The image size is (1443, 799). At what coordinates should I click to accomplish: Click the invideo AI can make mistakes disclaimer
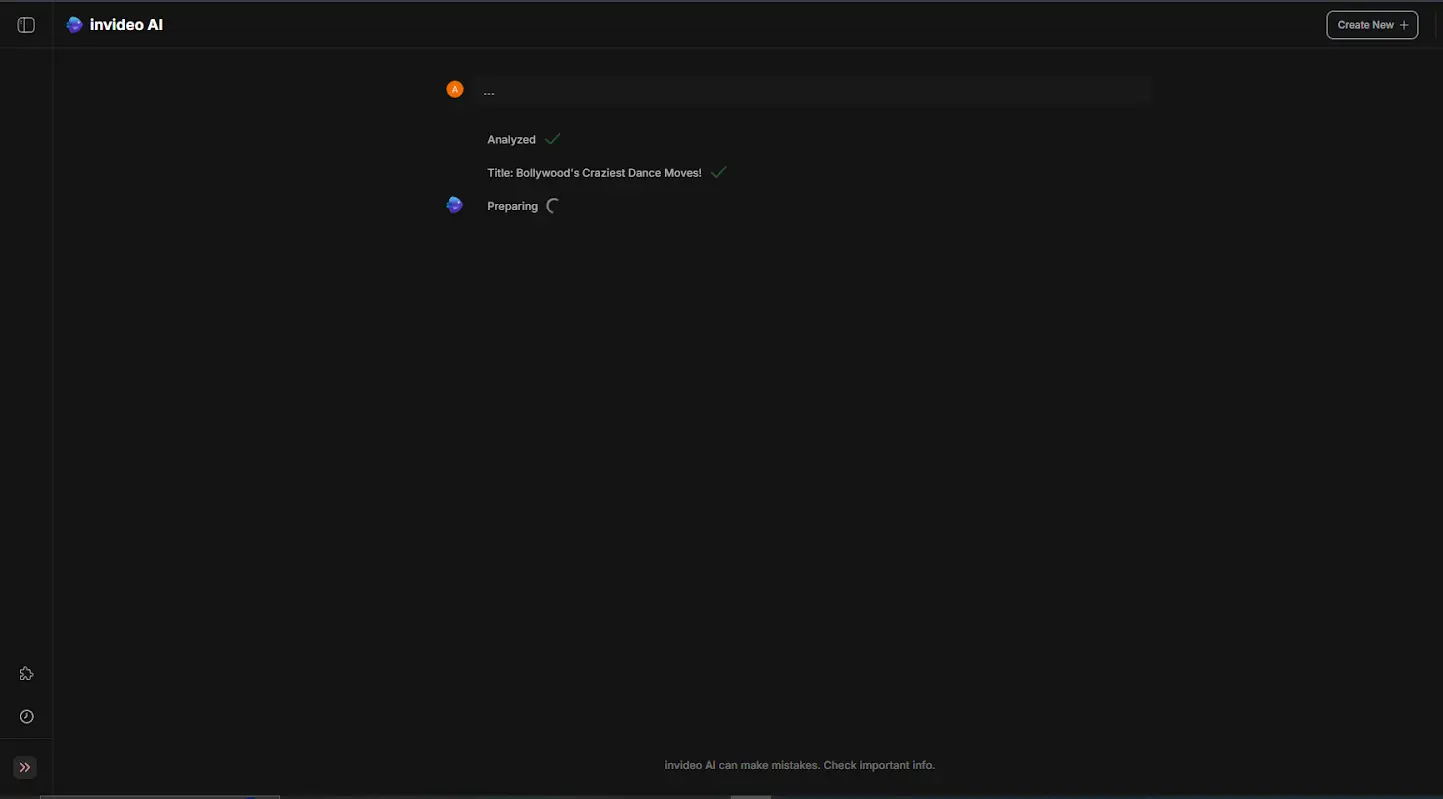[x=799, y=765]
